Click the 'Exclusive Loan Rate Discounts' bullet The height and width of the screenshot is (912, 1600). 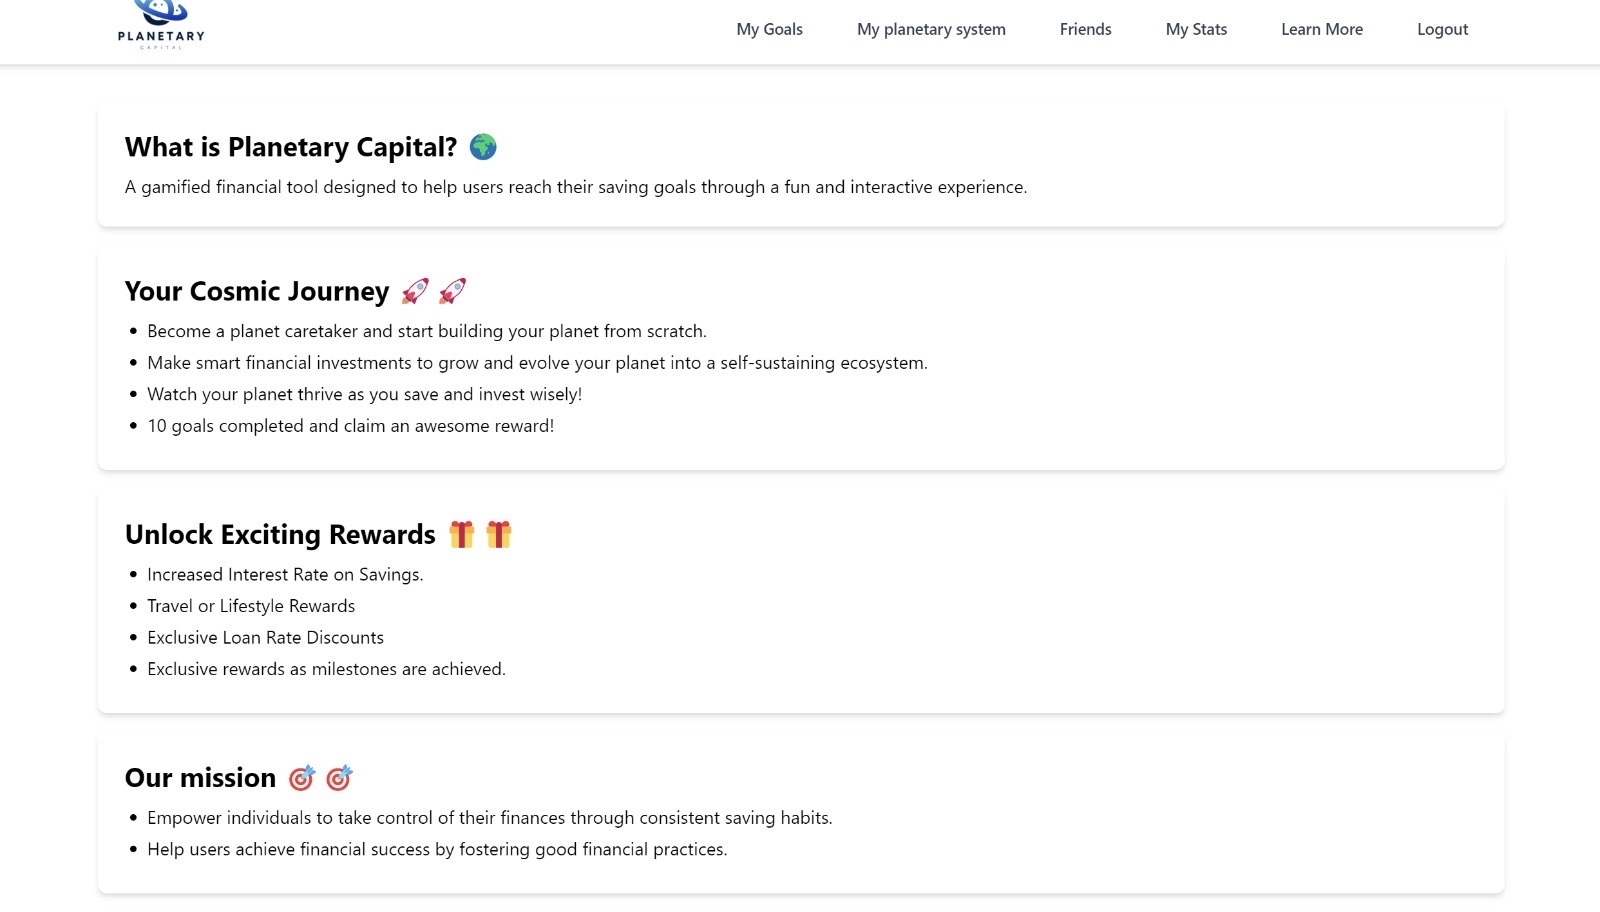[x=265, y=637]
